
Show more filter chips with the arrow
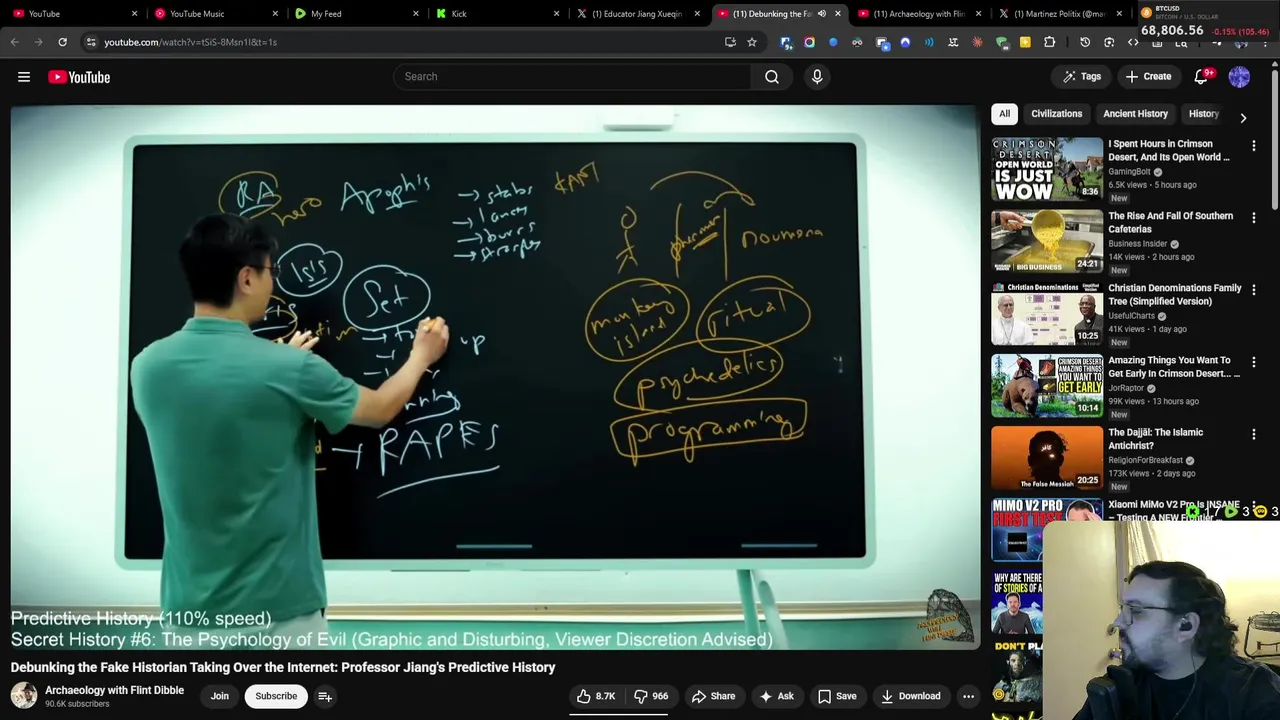(1243, 117)
